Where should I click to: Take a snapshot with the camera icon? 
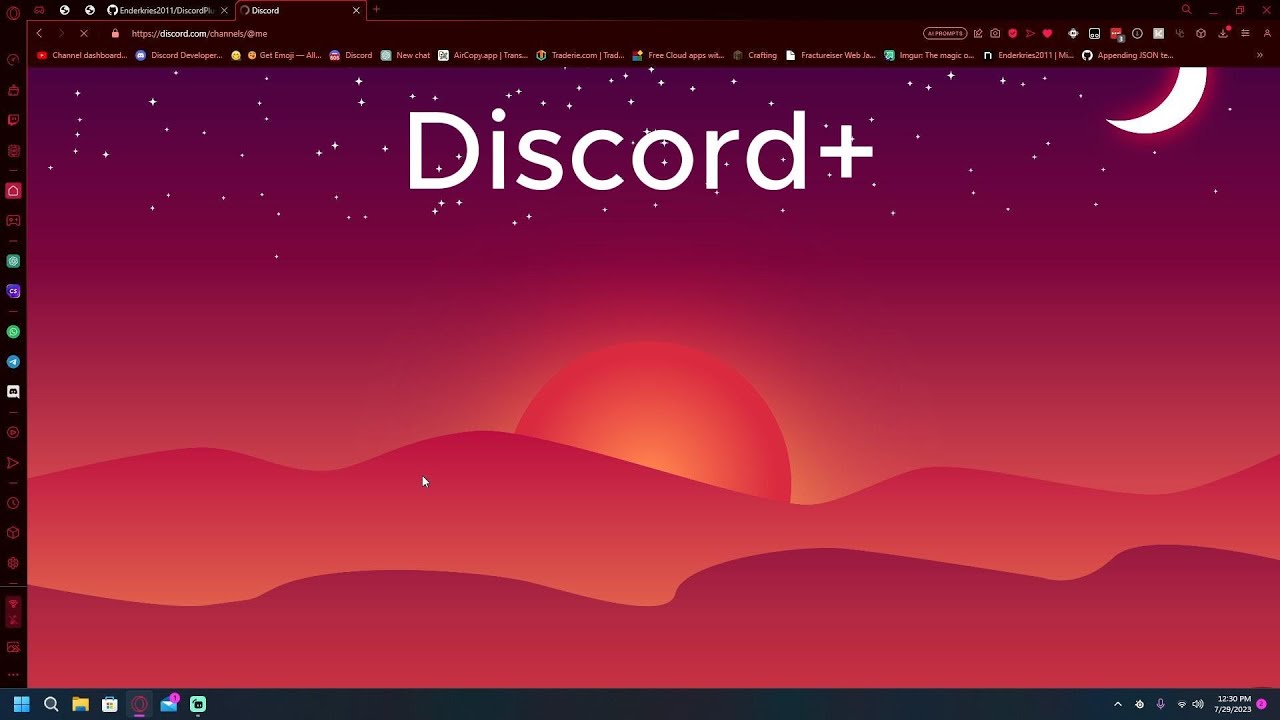coord(995,33)
